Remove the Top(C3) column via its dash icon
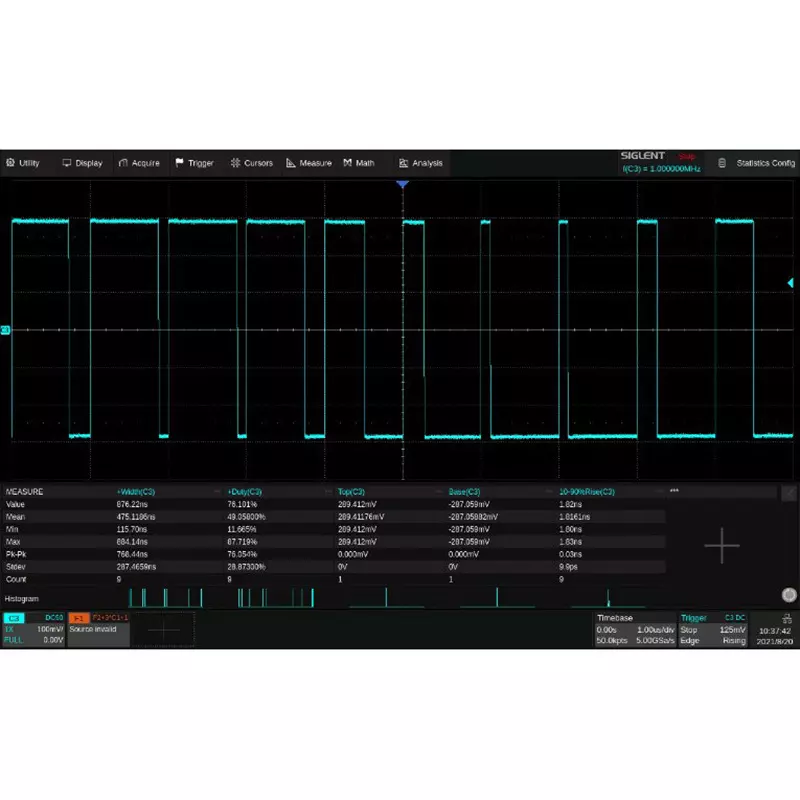800x800 pixels. coord(438,491)
